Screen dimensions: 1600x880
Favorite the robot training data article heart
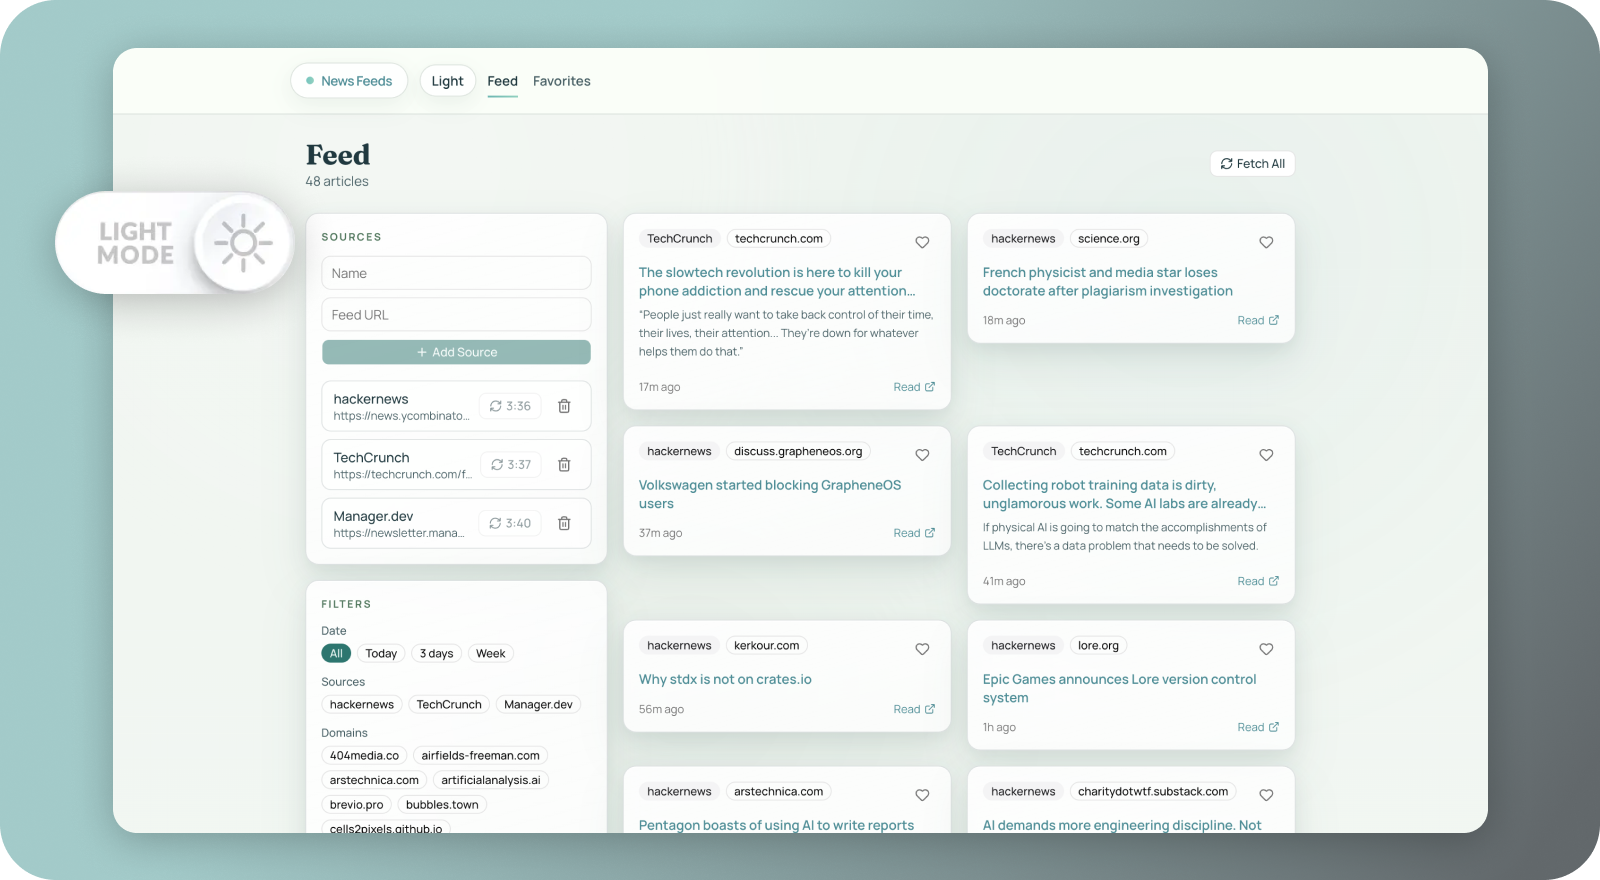pos(1266,455)
